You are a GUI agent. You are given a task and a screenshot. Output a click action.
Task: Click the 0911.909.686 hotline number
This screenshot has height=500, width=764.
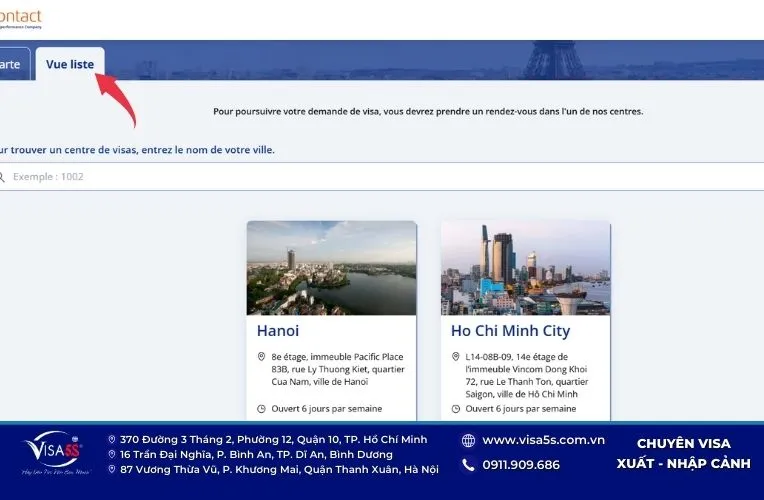[521, 465]
